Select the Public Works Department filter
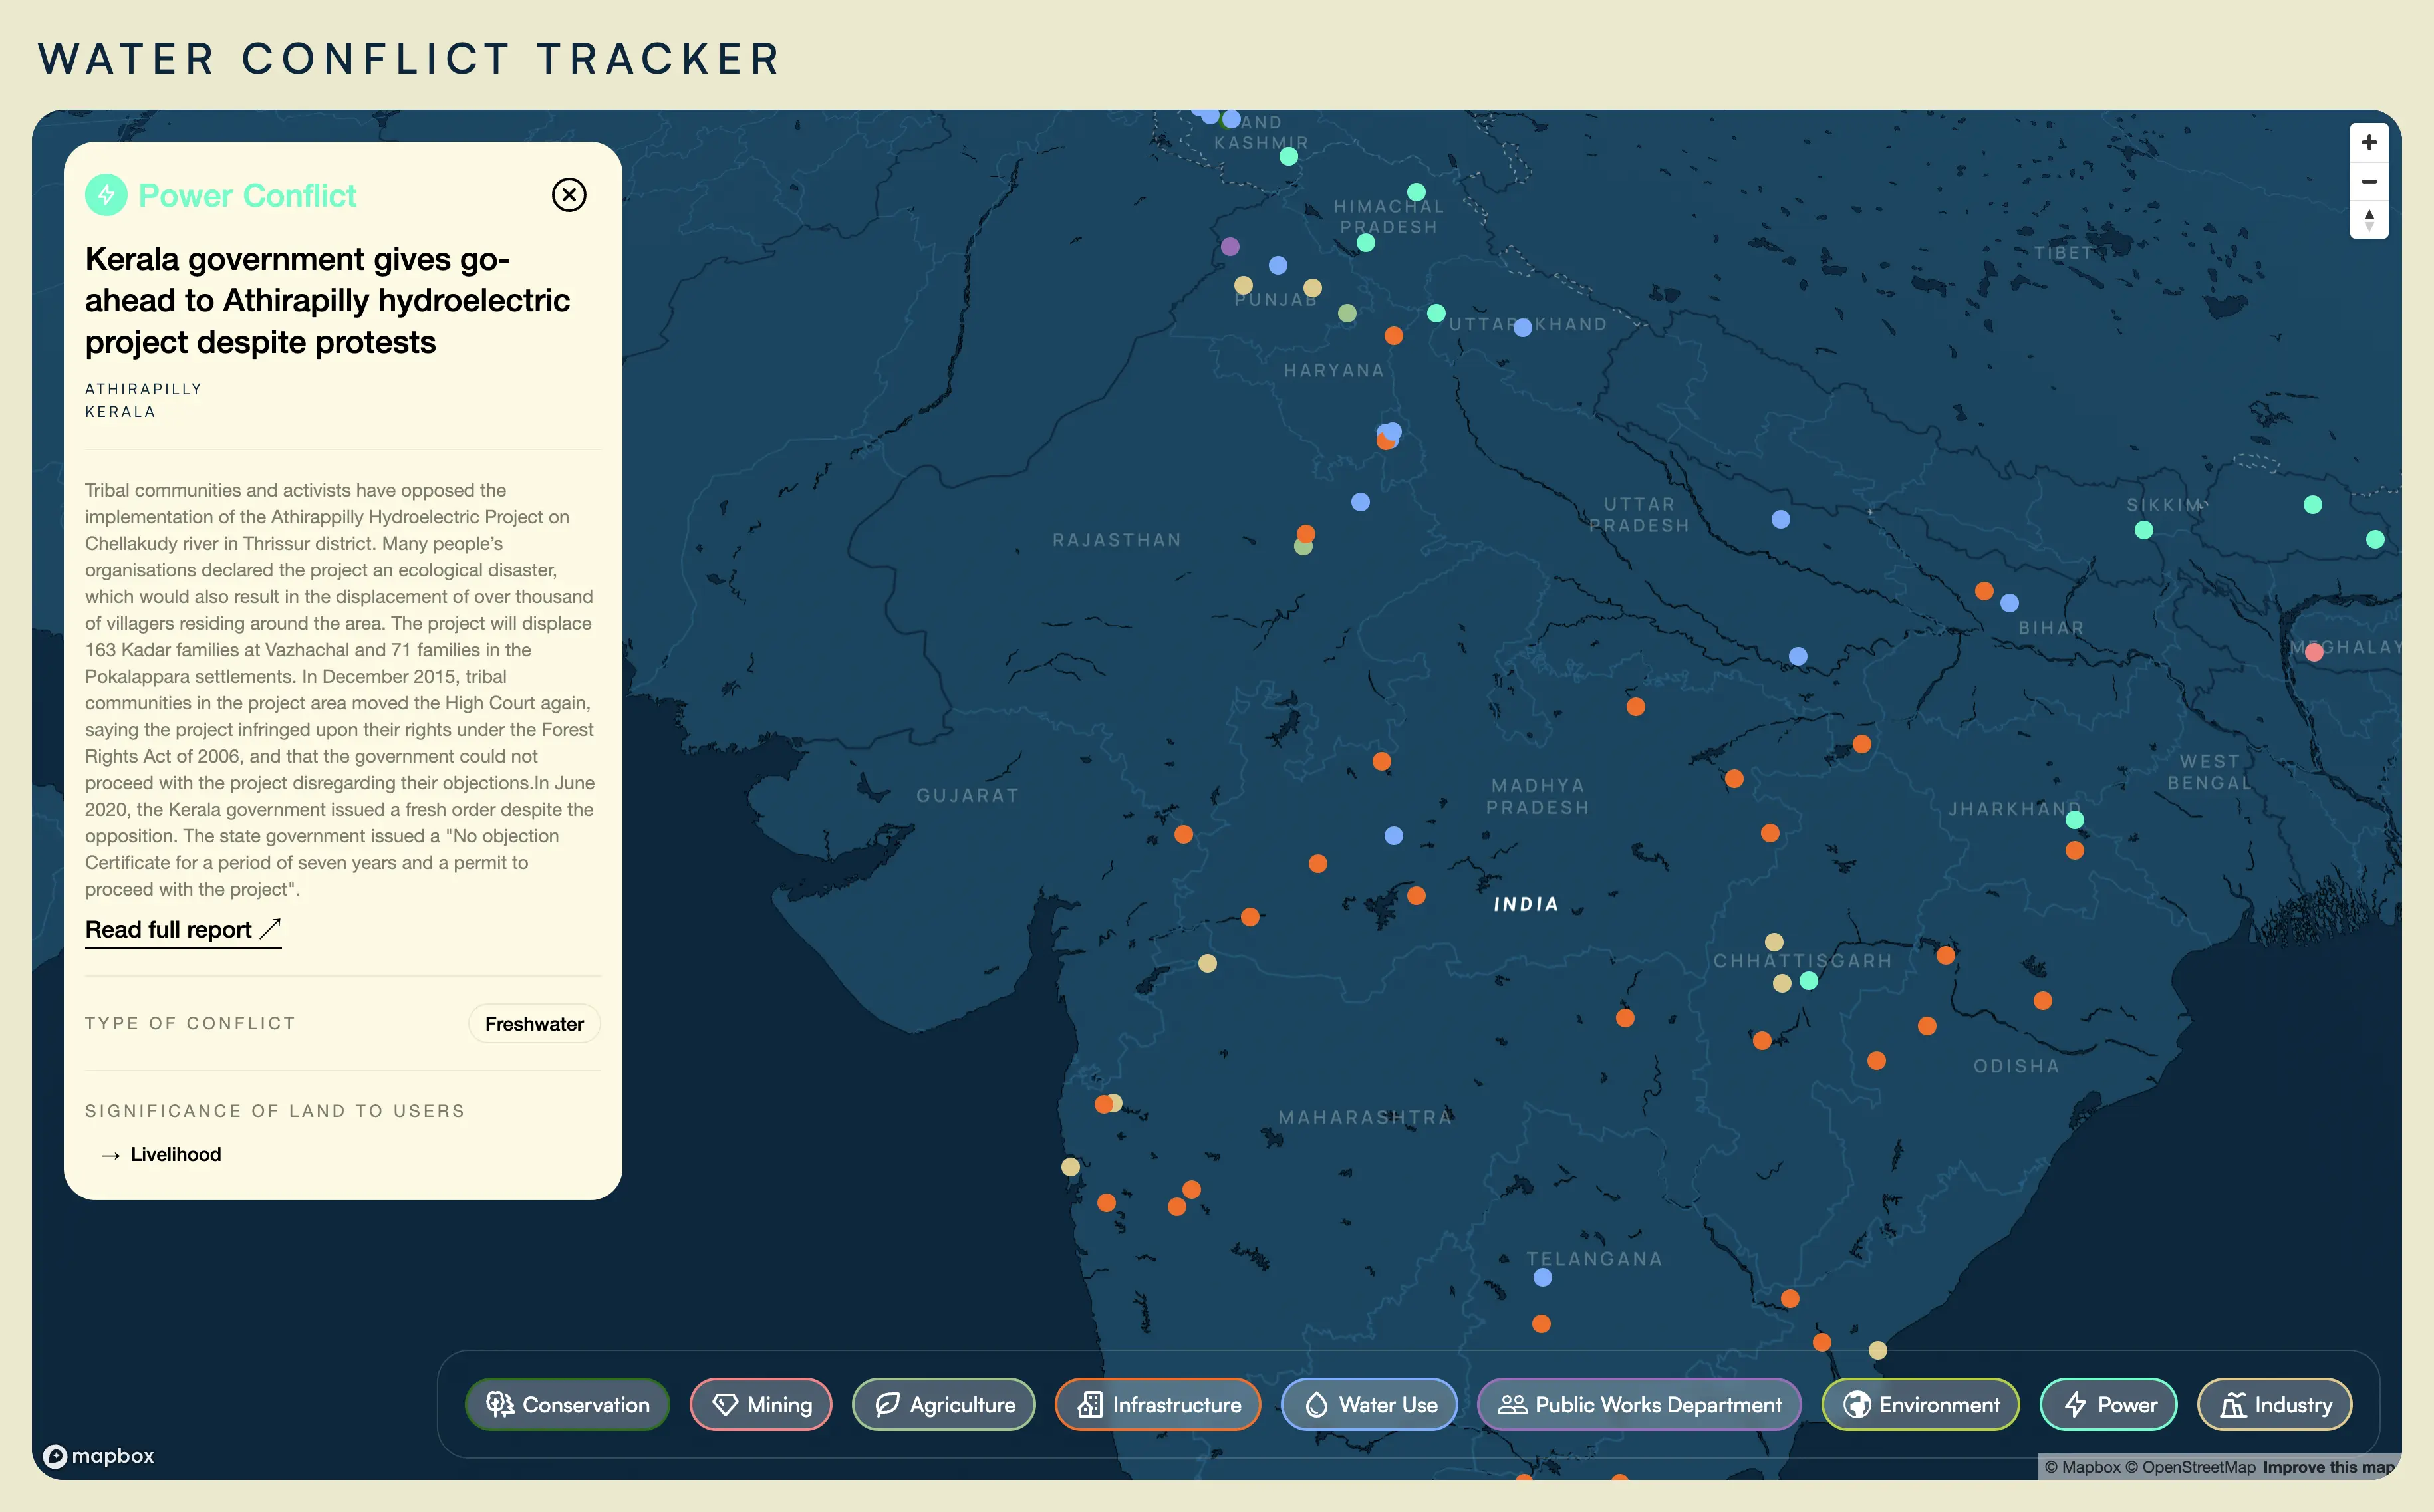This screenshot has width=2434, height=1512. click(x=1639, y=1405)
